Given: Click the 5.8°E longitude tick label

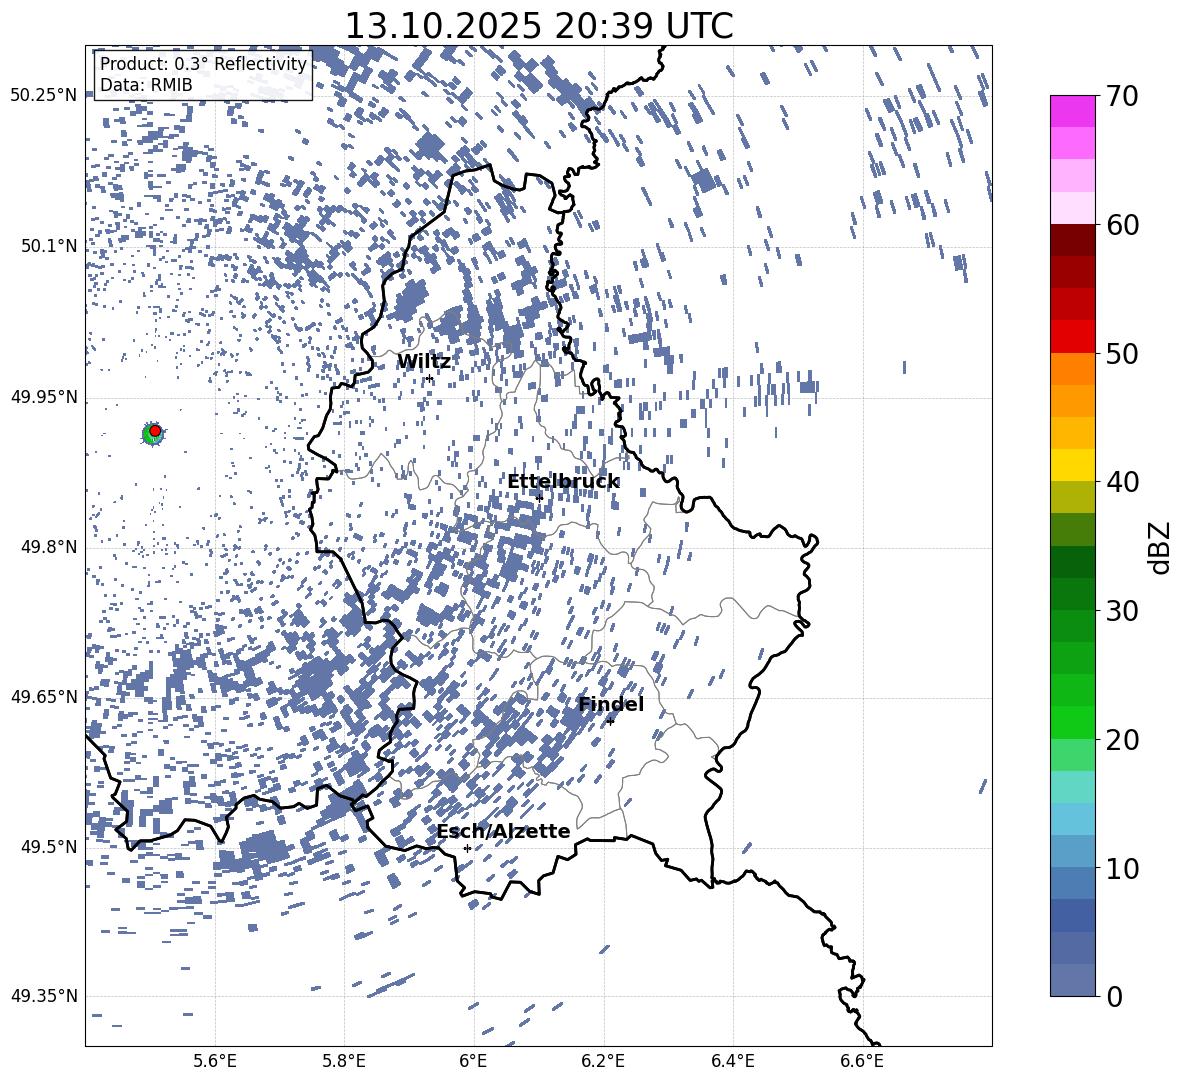Looking at the screenshot, I should (x=344, y=1061).
